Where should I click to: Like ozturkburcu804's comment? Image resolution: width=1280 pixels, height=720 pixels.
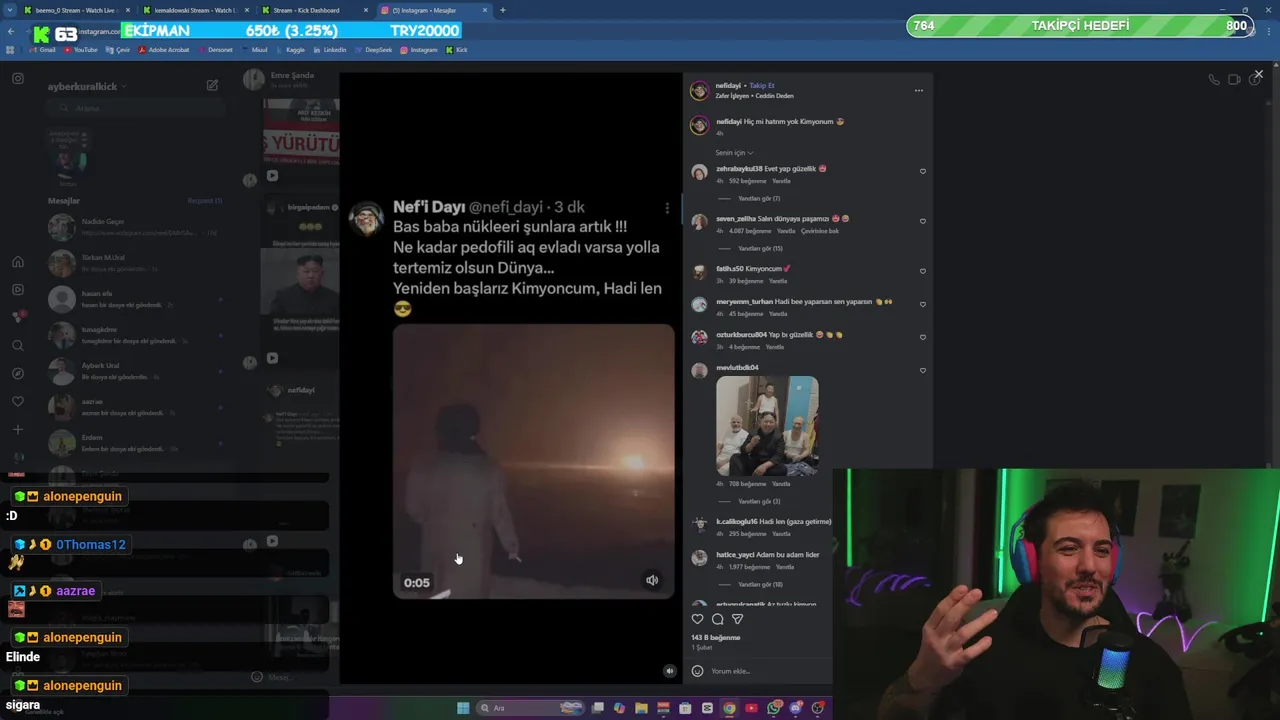(x=922, y=337)
